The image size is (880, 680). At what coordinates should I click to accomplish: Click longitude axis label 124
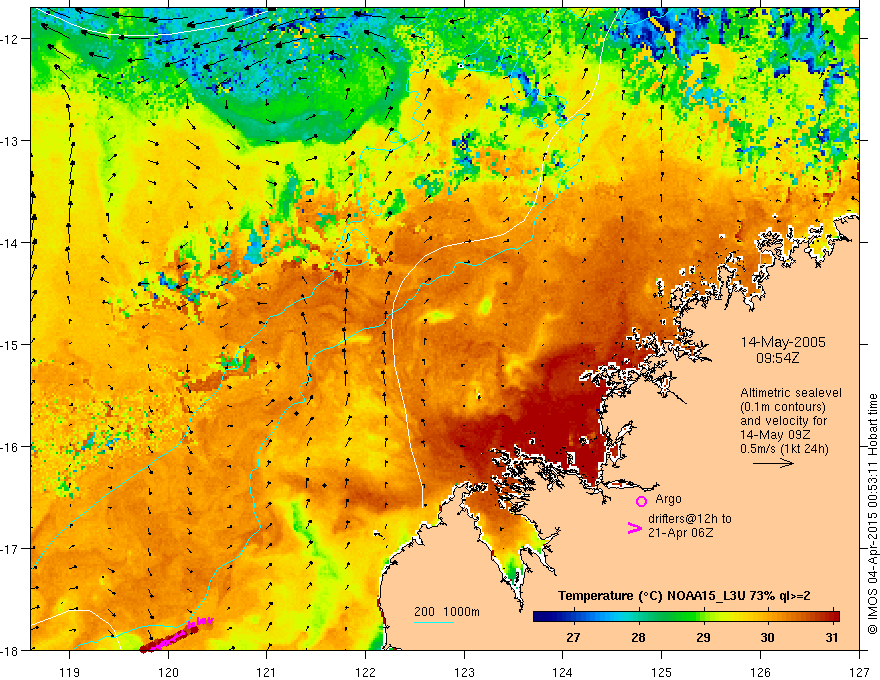pos(563,672)
